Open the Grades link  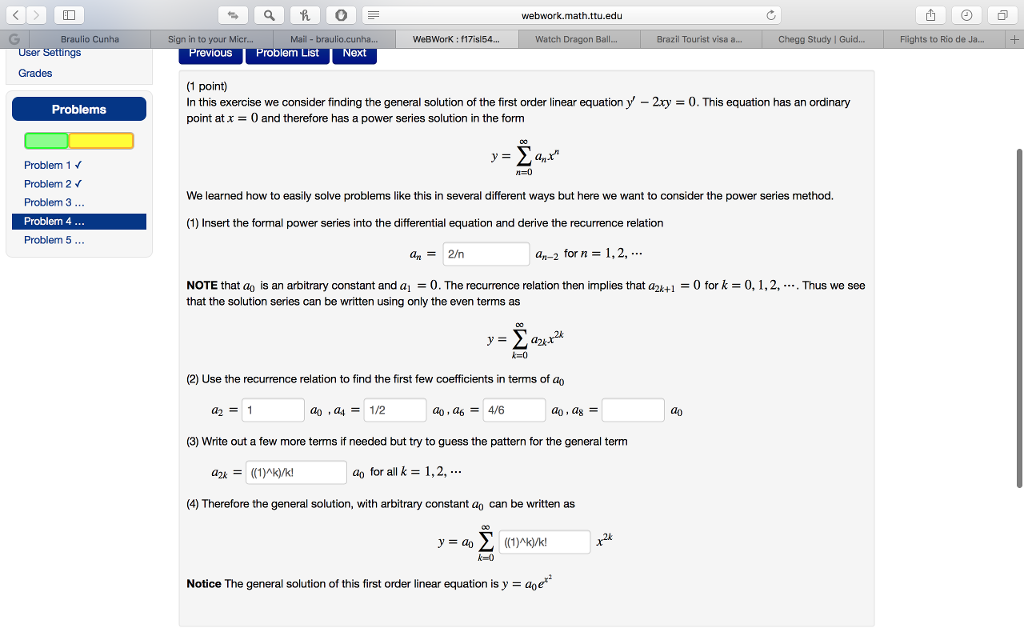35,73
